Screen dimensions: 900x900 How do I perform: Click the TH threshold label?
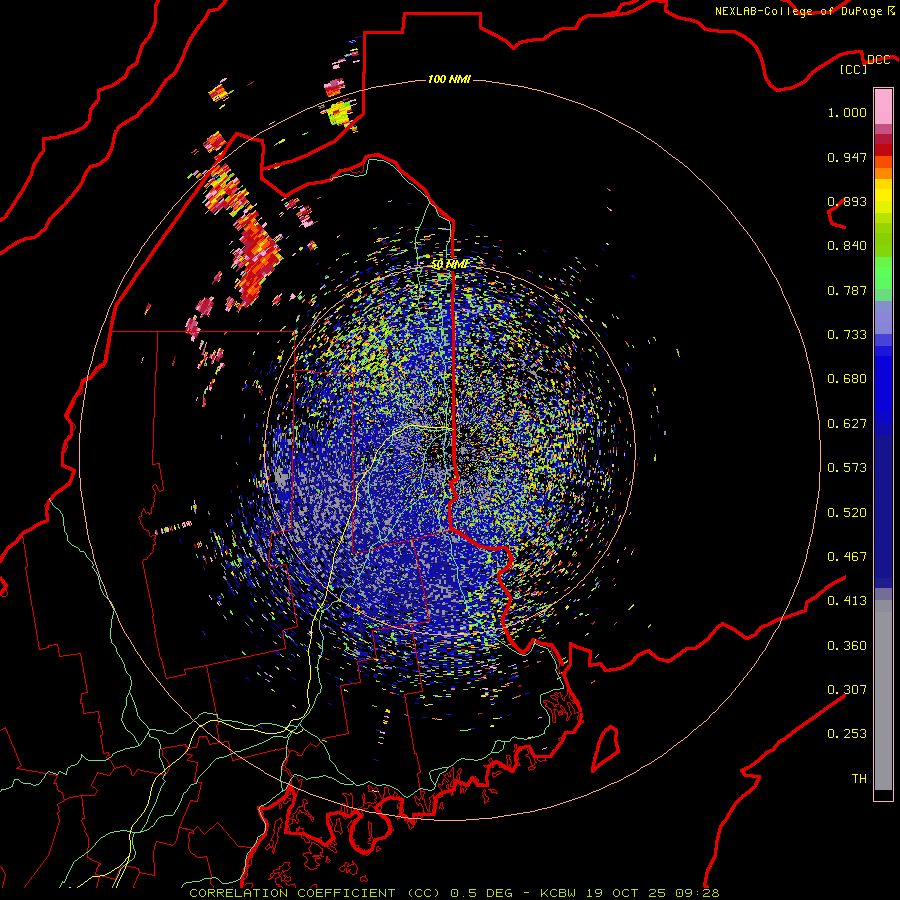859,779
